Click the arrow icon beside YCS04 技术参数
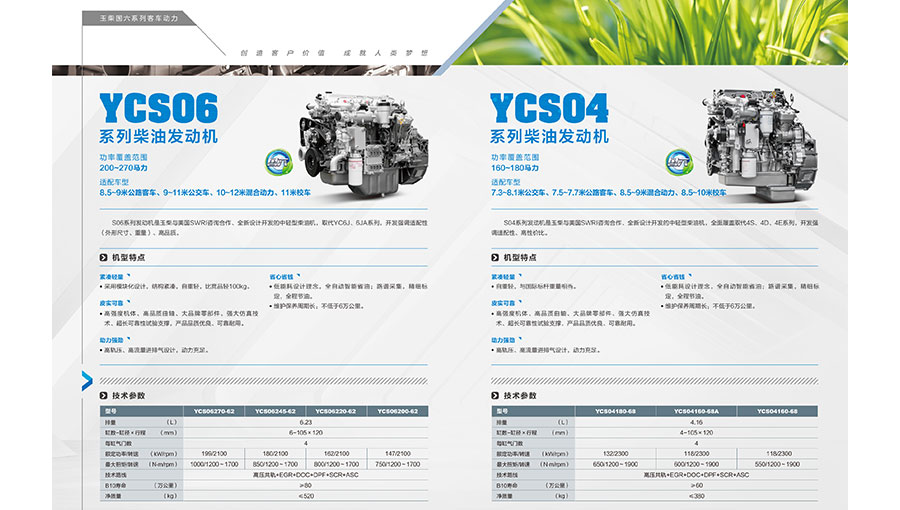Image resolution: width=900 pixels, height=510 pixels. pos(495,395)
